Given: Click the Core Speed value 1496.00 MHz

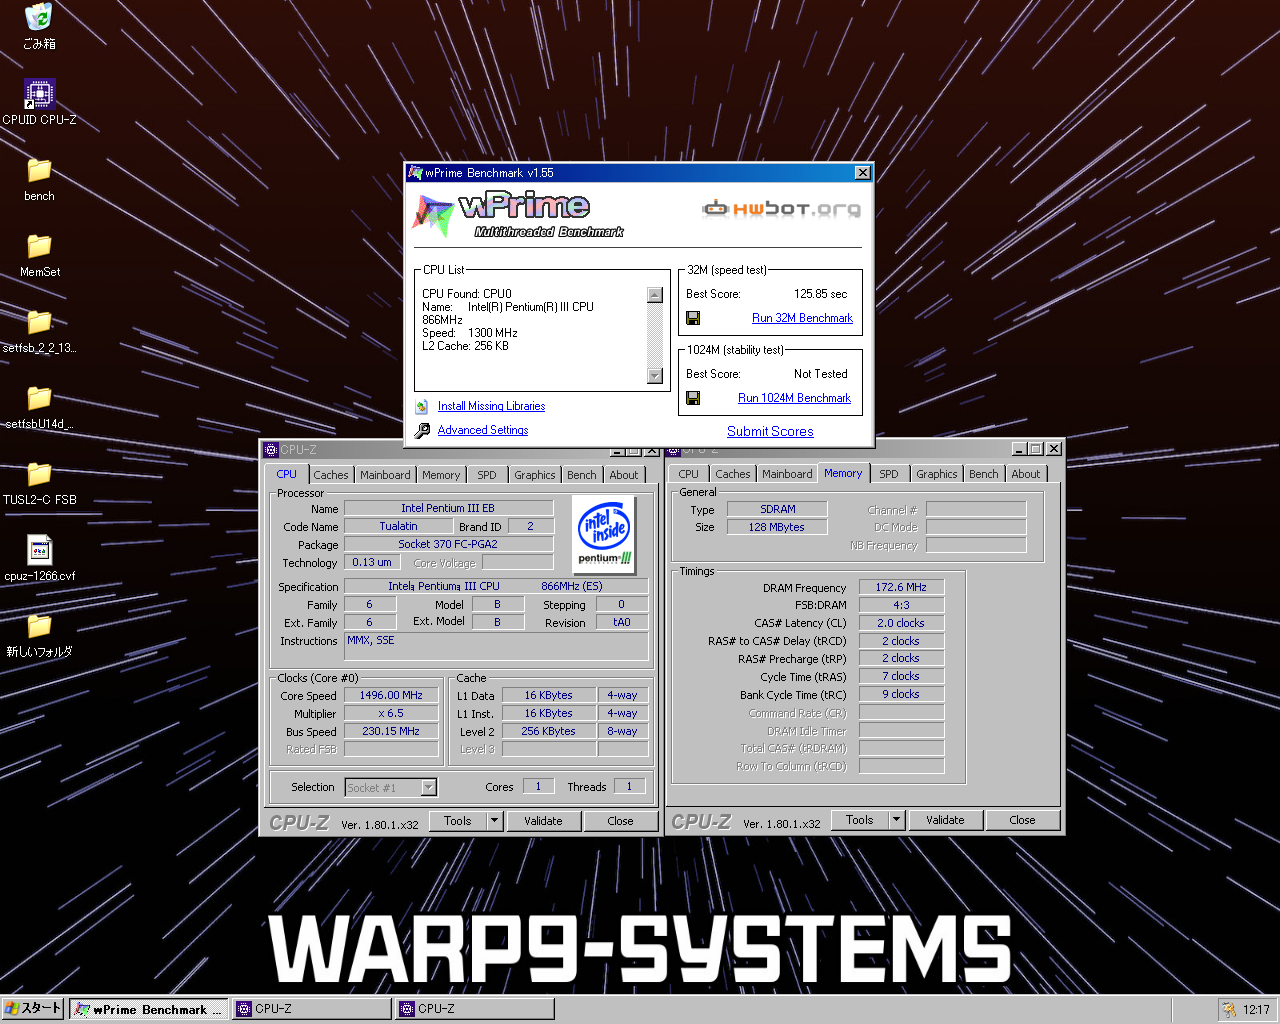Looking at the screenshot, I should 391,696.
